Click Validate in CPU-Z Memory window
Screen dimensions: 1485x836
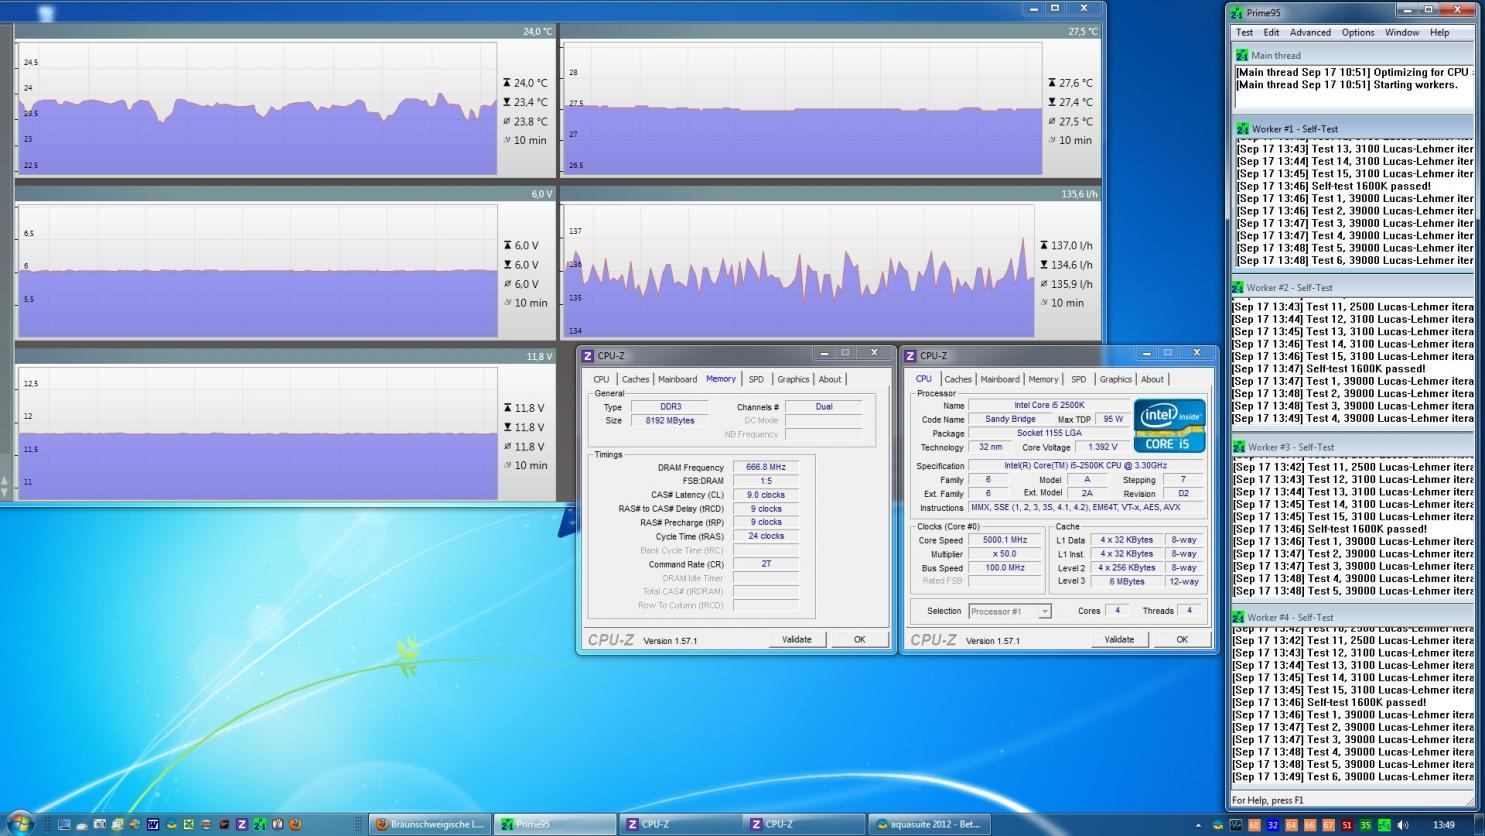[797, 639]
